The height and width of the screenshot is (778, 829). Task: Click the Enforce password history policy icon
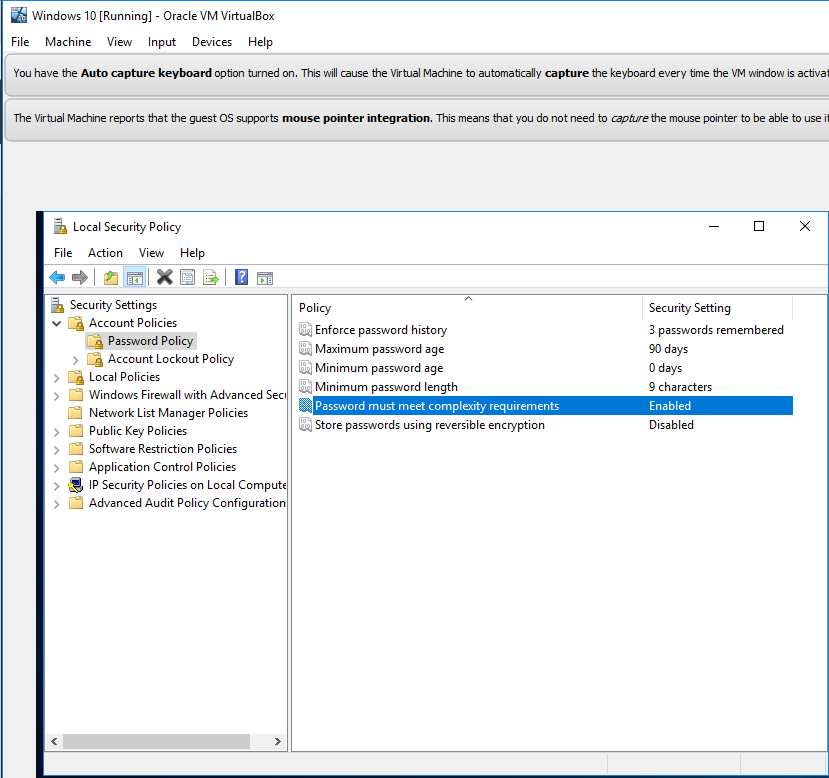(x=305, y=330)
